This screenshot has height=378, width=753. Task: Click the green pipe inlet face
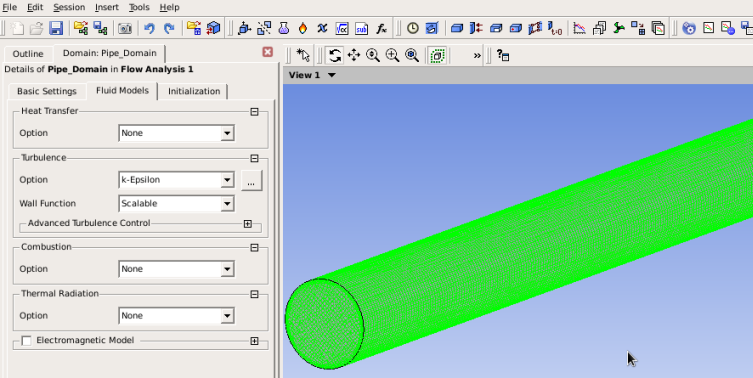(x=325, y=324)
